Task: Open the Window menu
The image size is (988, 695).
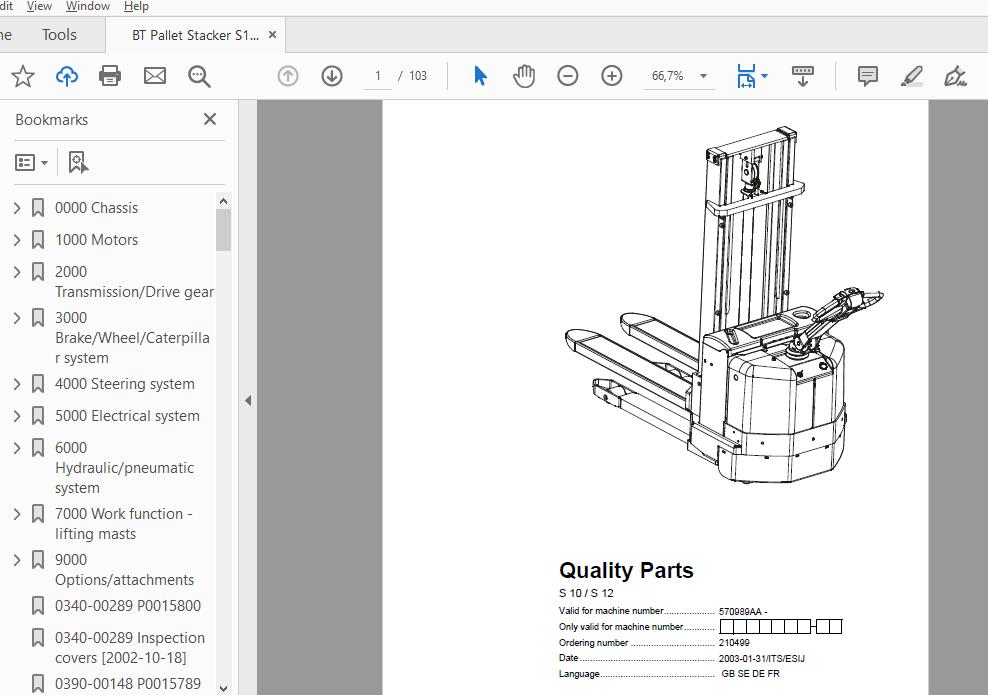Action: [88, 6]
